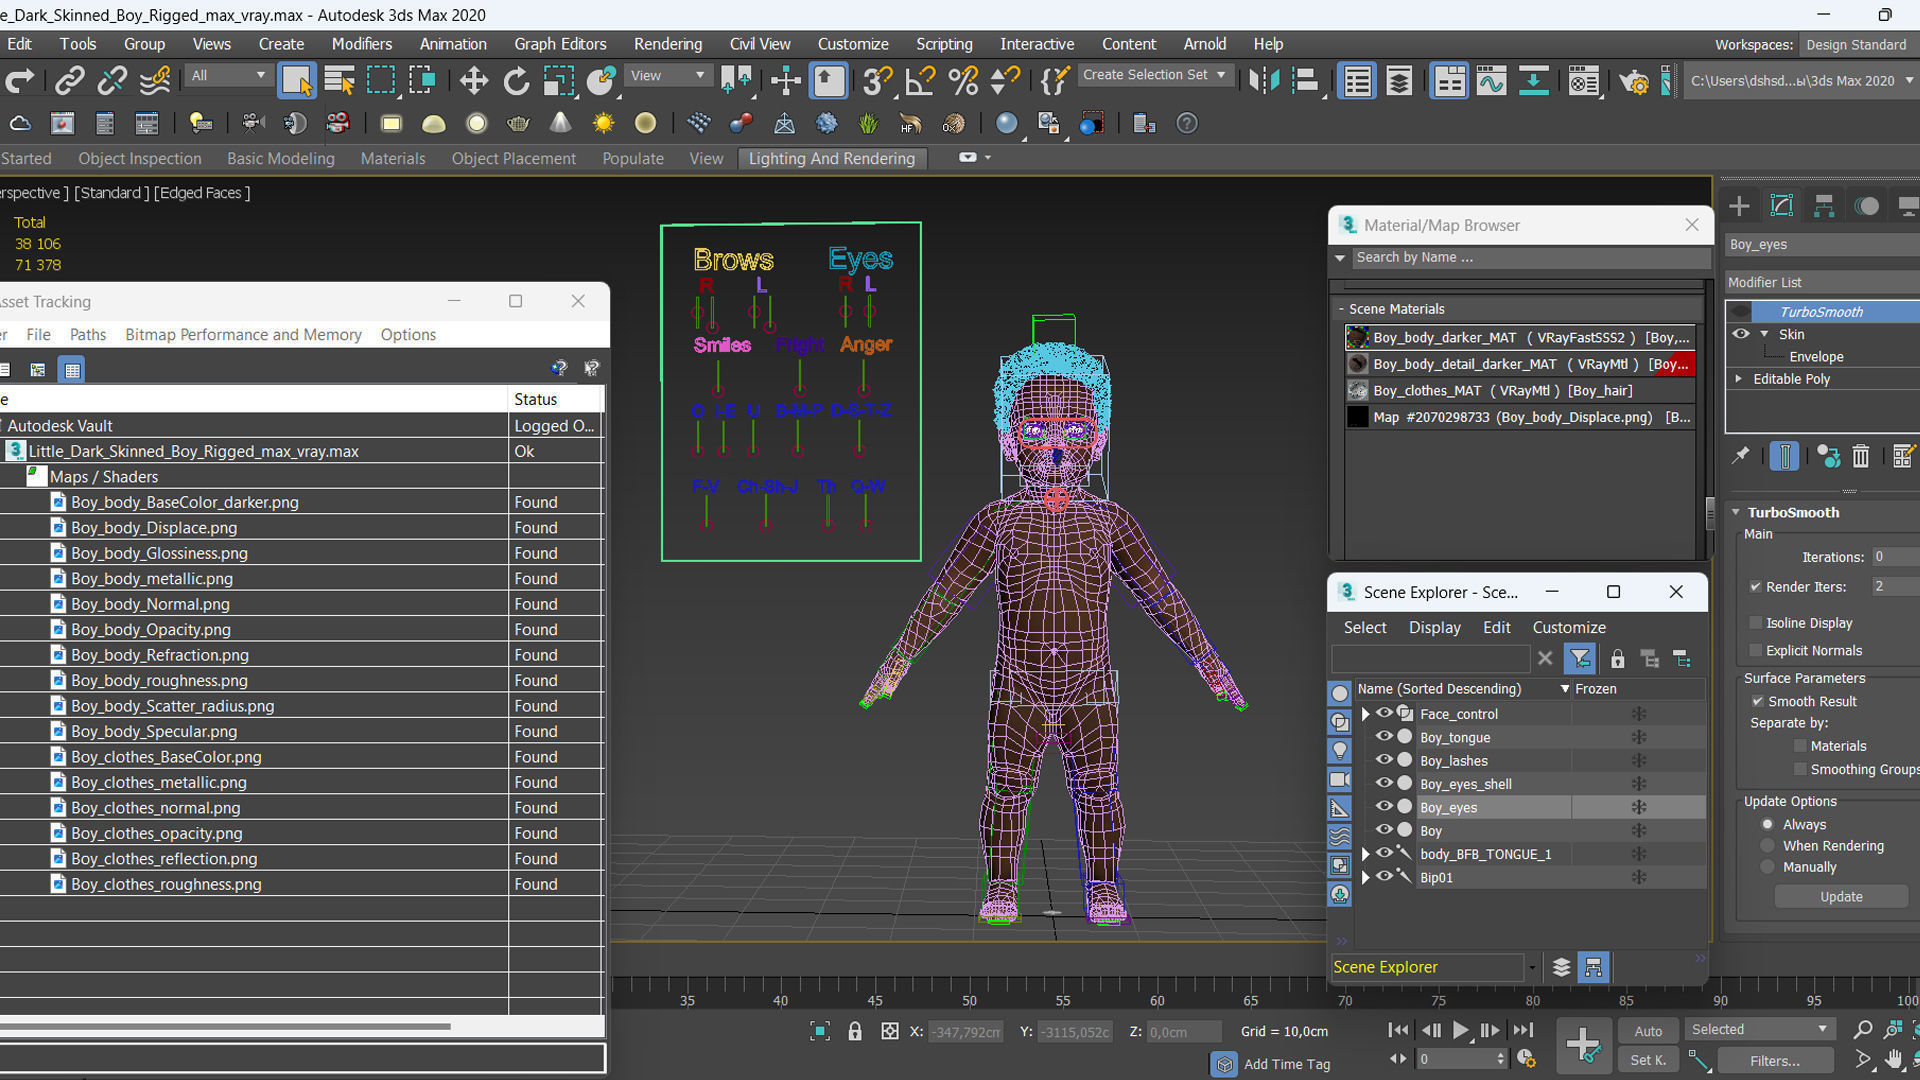Click the Update button
The height and width of the screenshot is (1080, 1920).
click(1841, 897)
